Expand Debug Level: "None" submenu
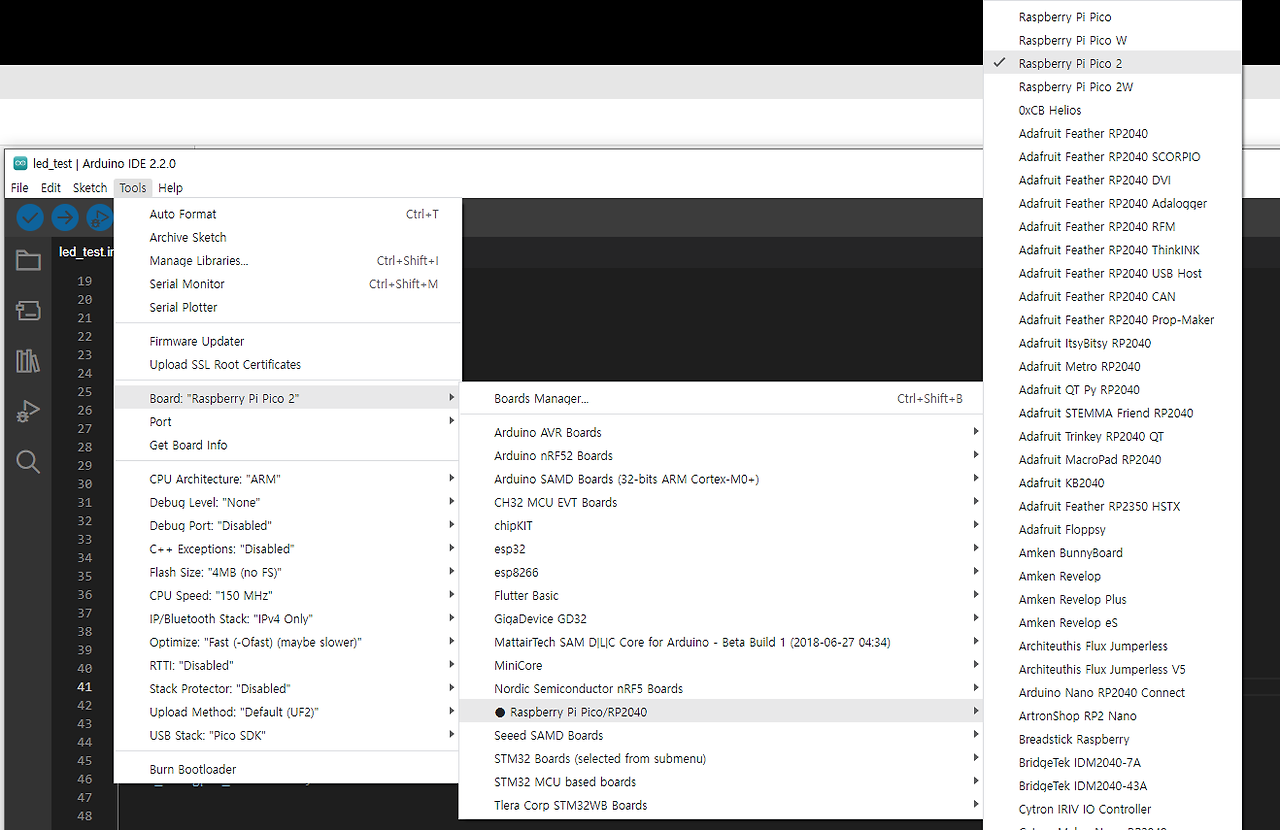 (288, 502)
